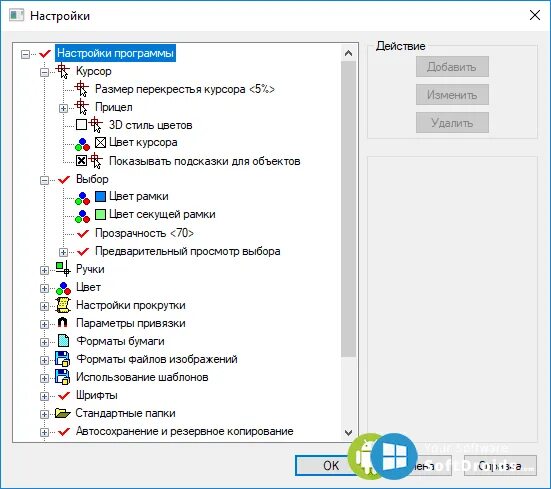Click the scroll icon for Настройки прокрутки

(63, 305)
